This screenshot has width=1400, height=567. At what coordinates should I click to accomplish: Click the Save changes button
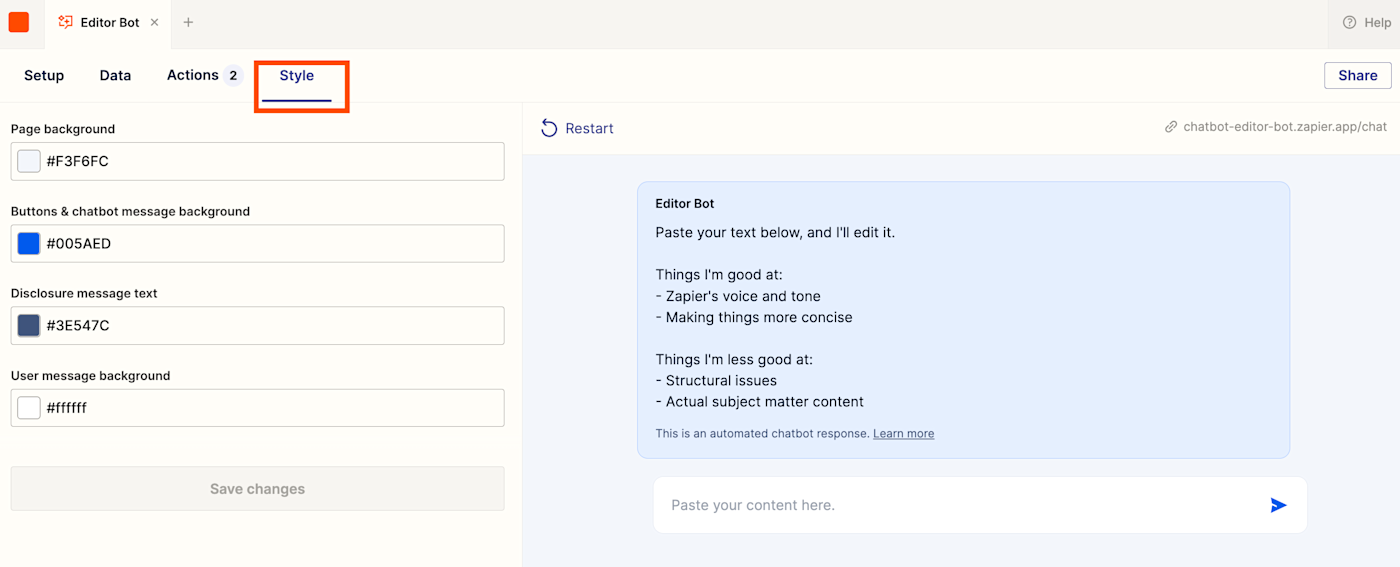(x=257, y=489)
